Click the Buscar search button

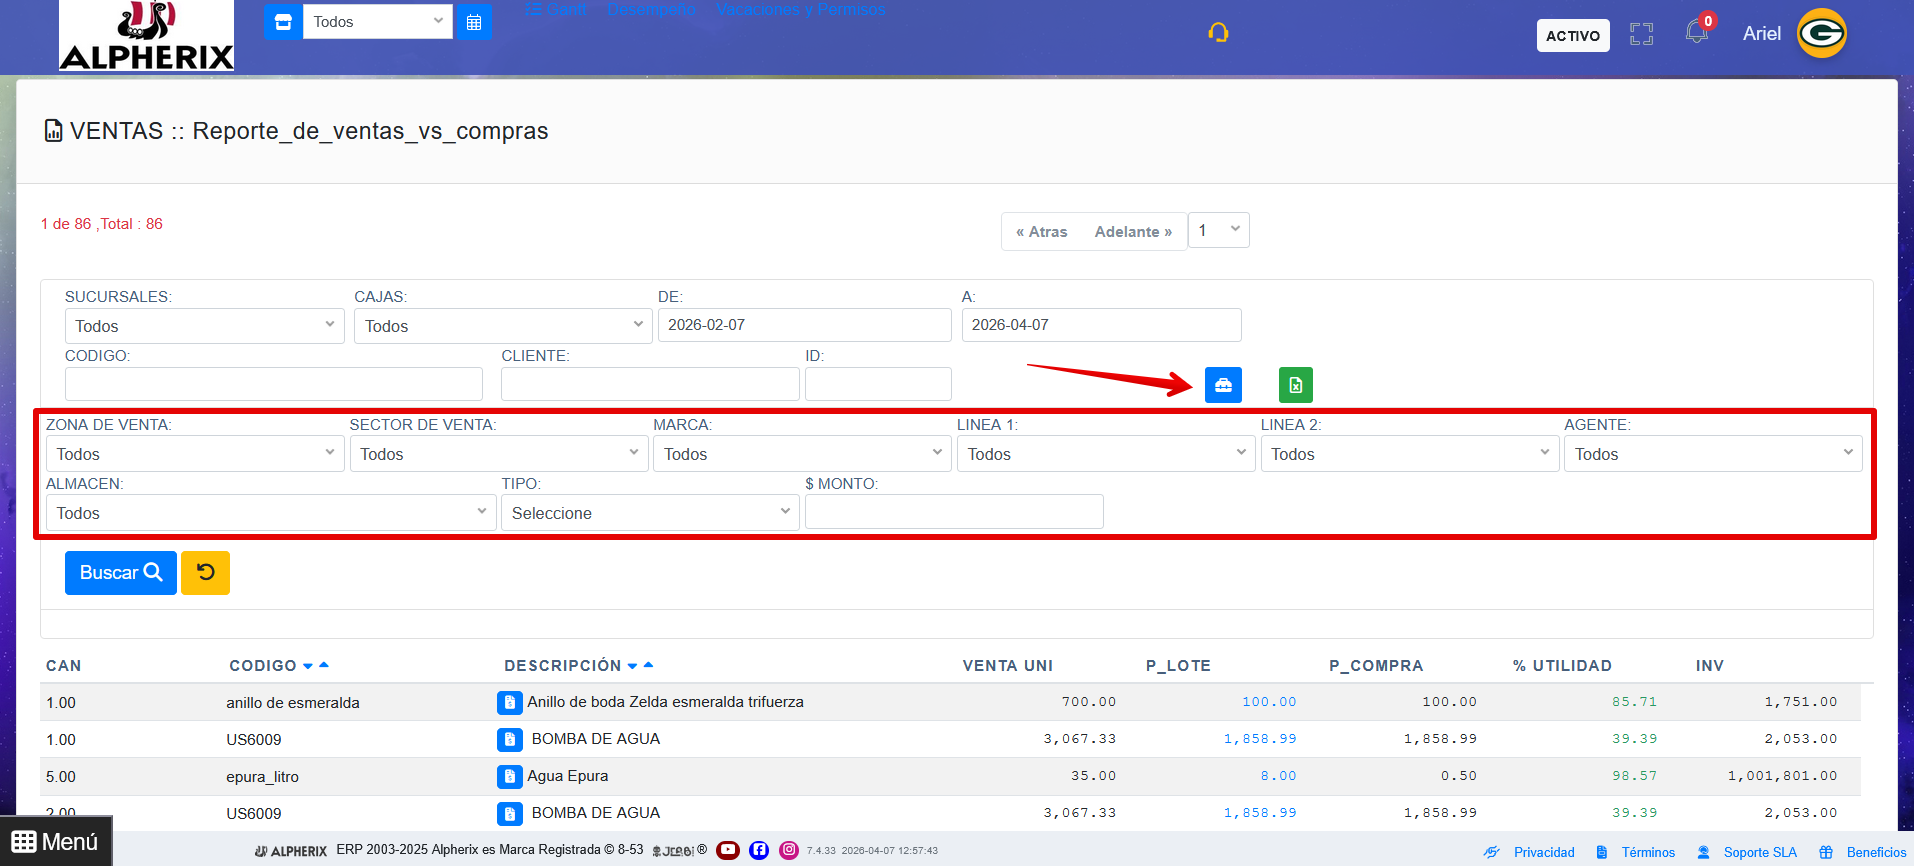coord(120,573)
